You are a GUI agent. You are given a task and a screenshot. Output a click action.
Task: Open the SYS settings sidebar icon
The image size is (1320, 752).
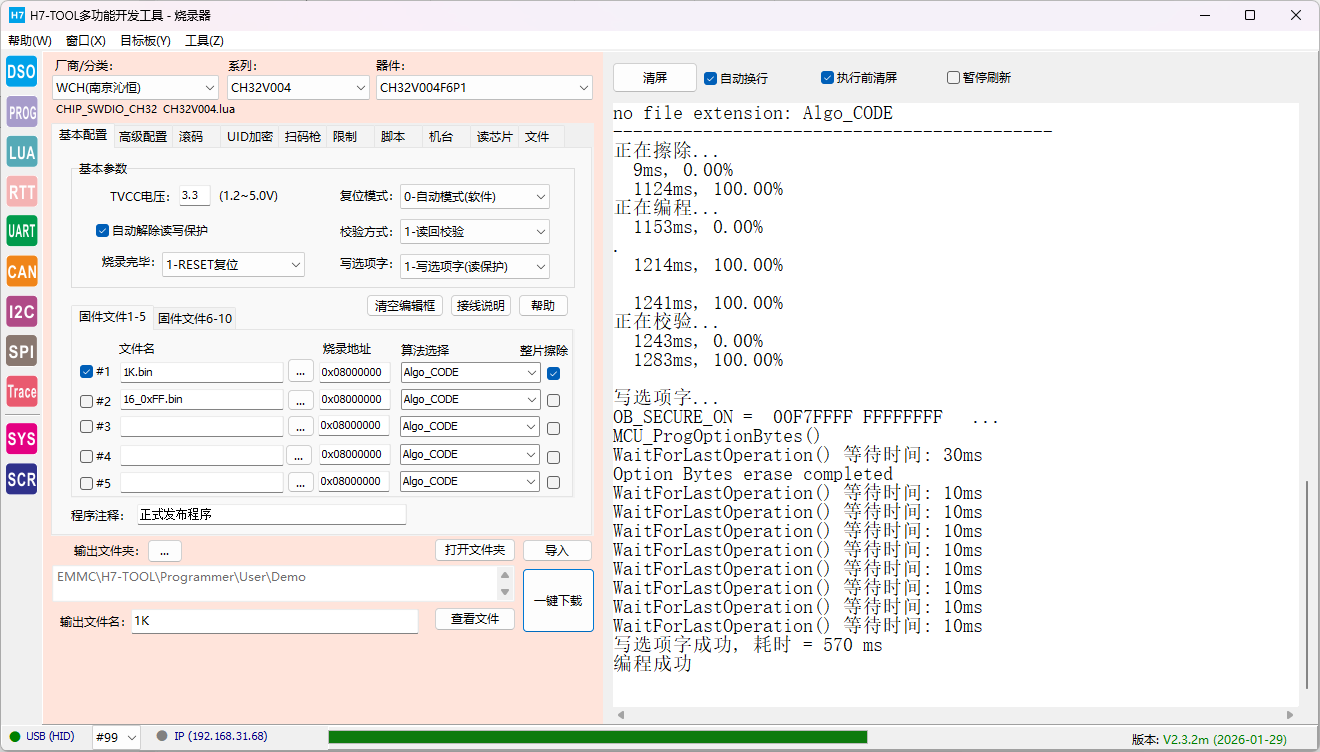point(22,439)
